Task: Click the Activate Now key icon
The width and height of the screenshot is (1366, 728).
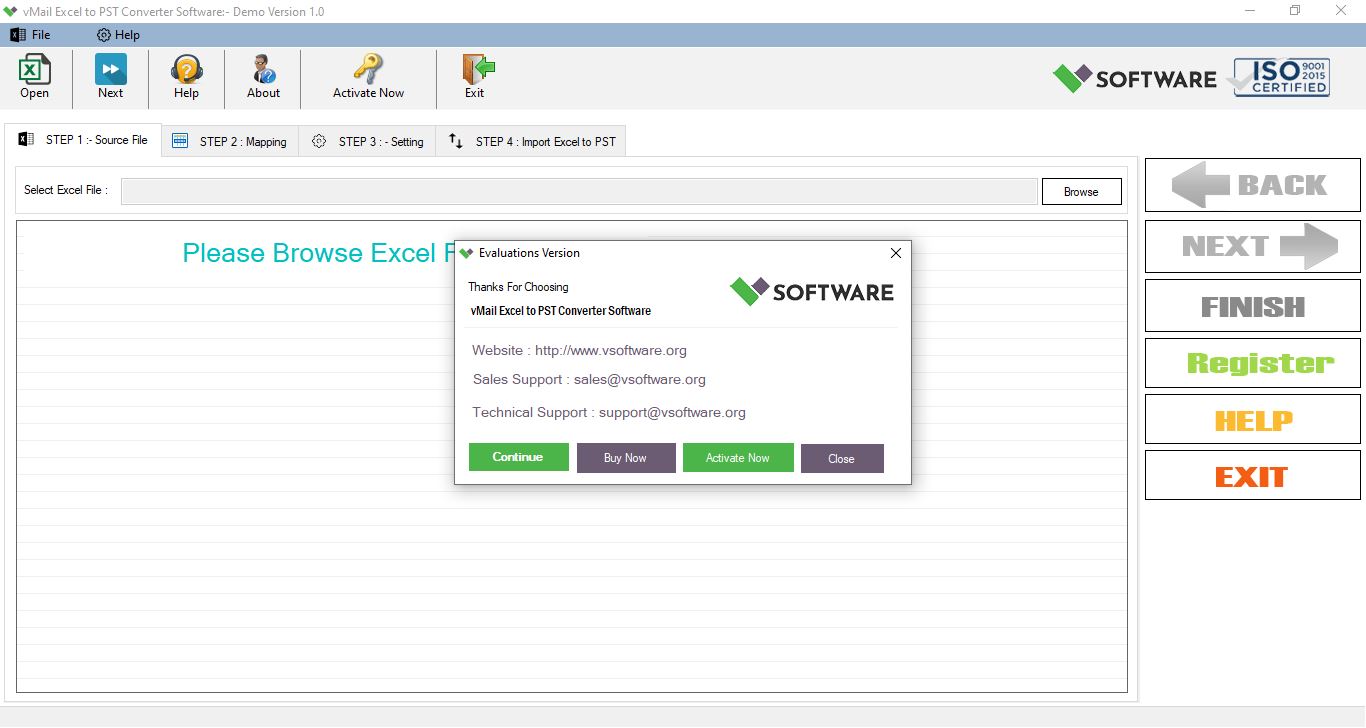Action: [x=368, y=69]
